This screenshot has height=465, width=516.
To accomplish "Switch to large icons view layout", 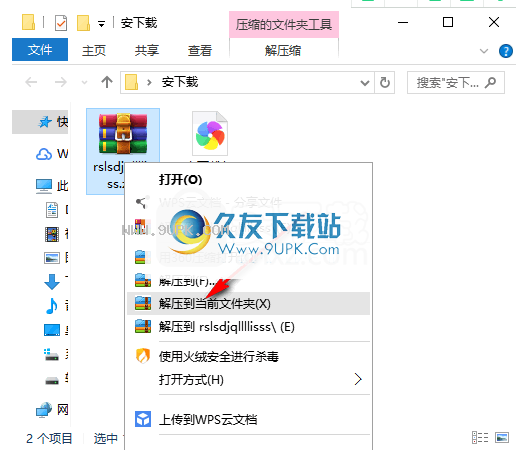I will click(x=502, y=437).
